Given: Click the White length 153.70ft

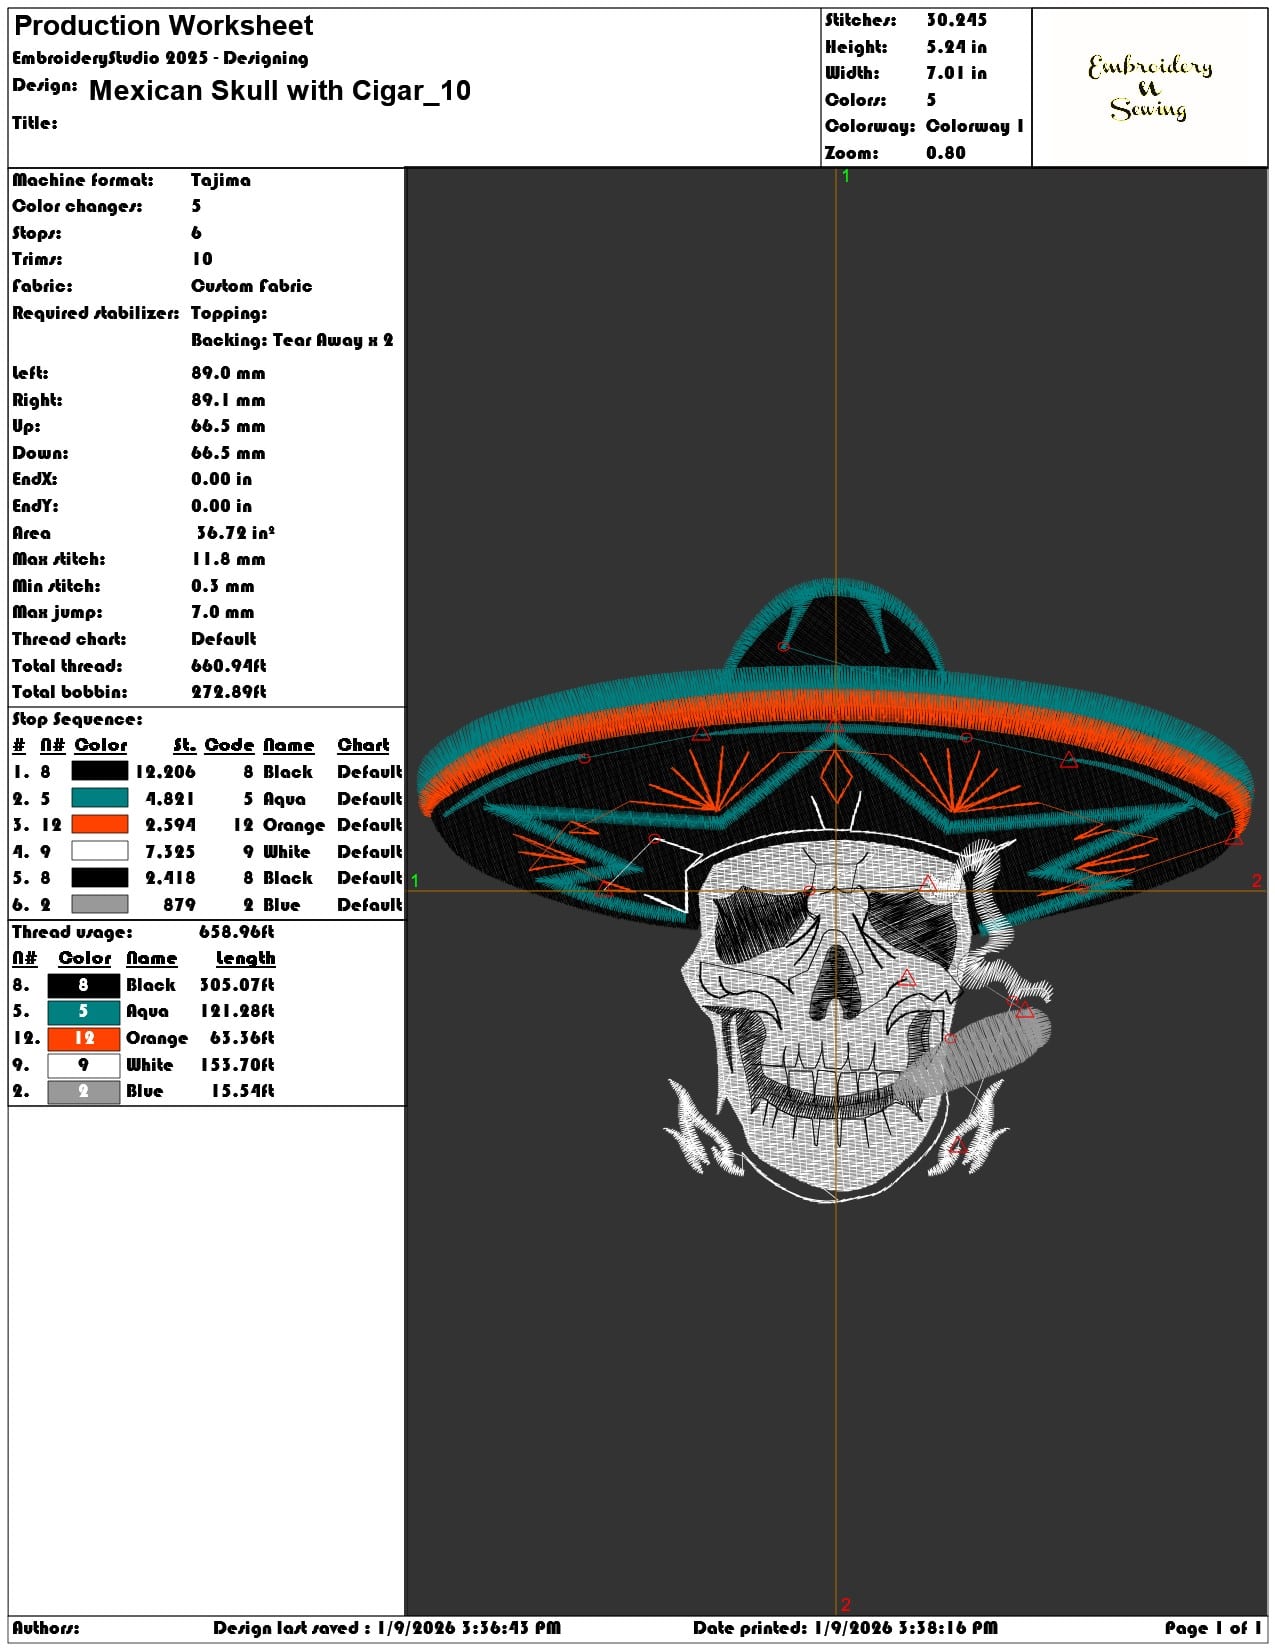Looking at the screenshot, I should coord(237,1065).
